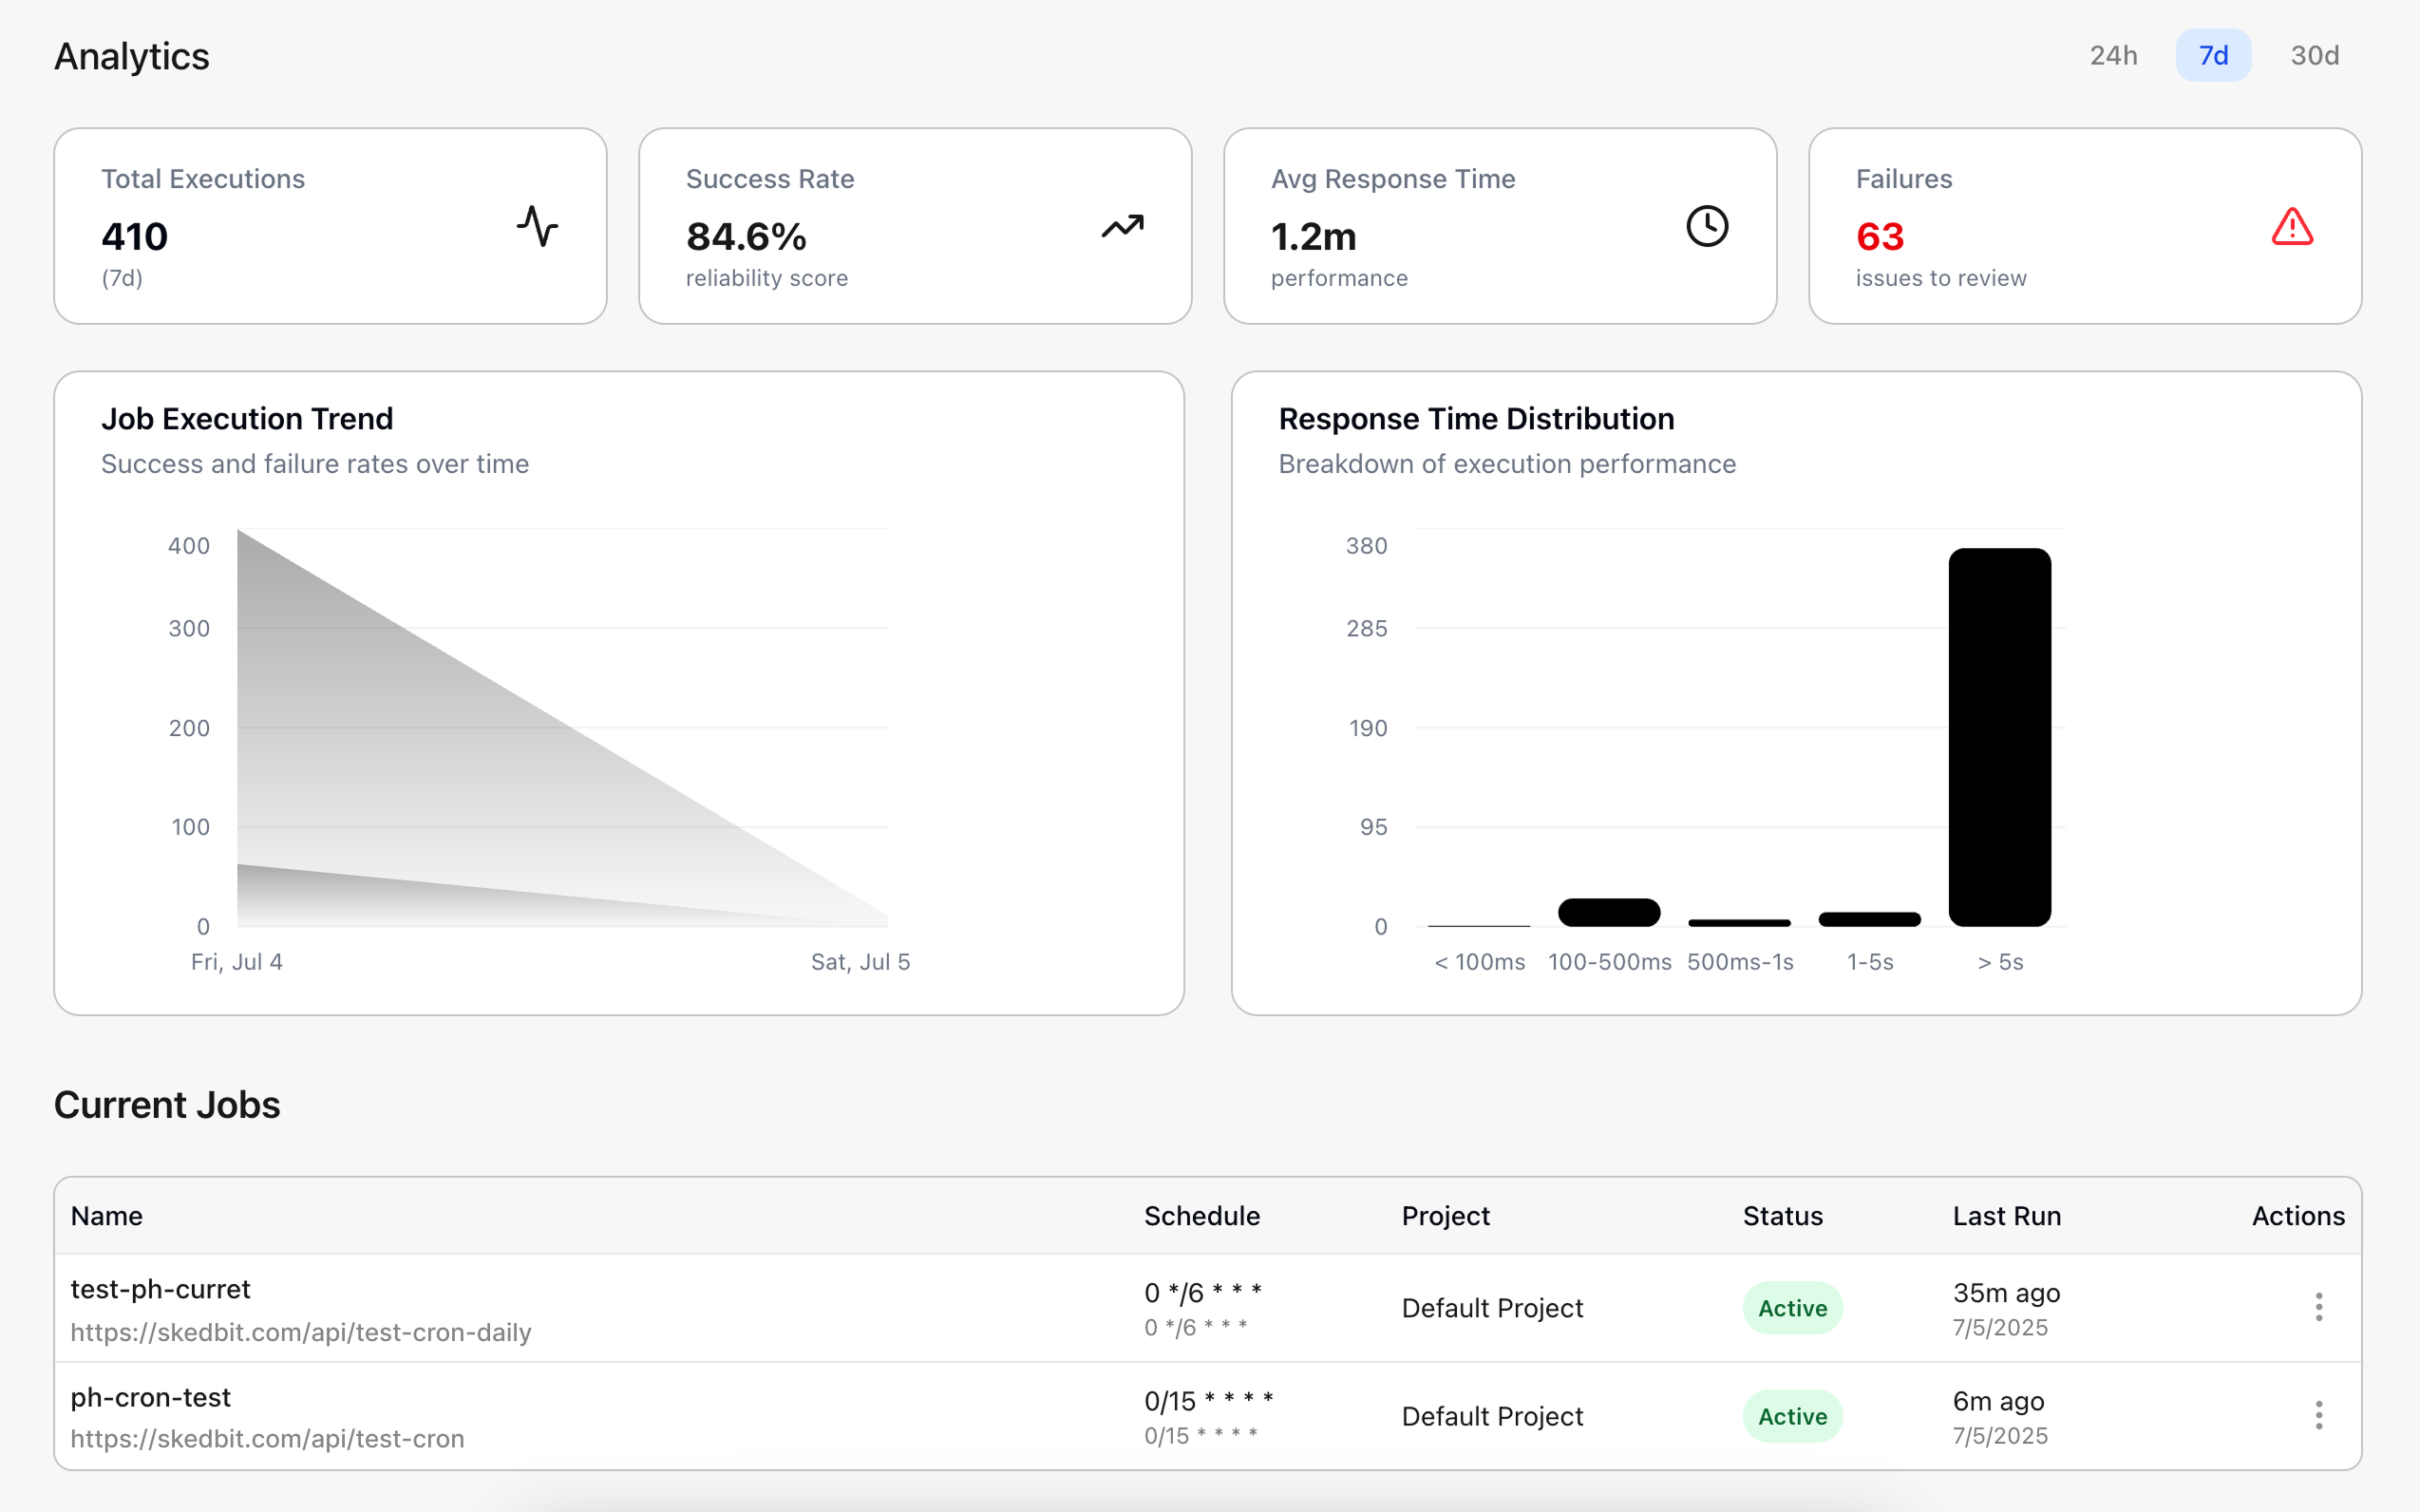Click the Schedule column header
Image resolution: width=2420 pixels, height=1512 pixels.
tap(1201, 1216)
